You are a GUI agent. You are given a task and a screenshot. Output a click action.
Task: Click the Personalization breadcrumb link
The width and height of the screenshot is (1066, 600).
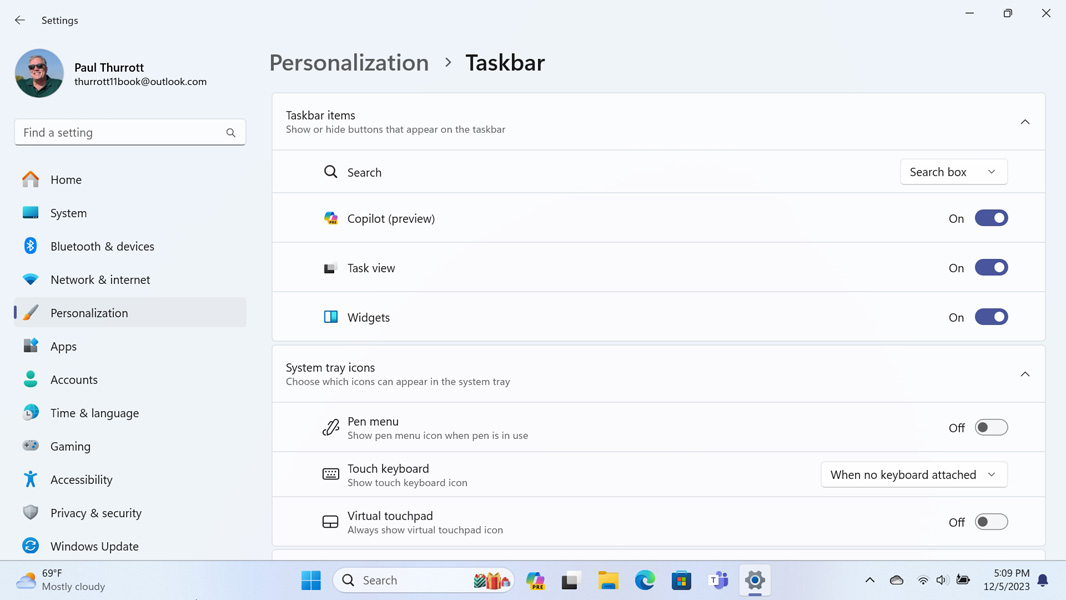pyautogui.click(x=349, y=63)
